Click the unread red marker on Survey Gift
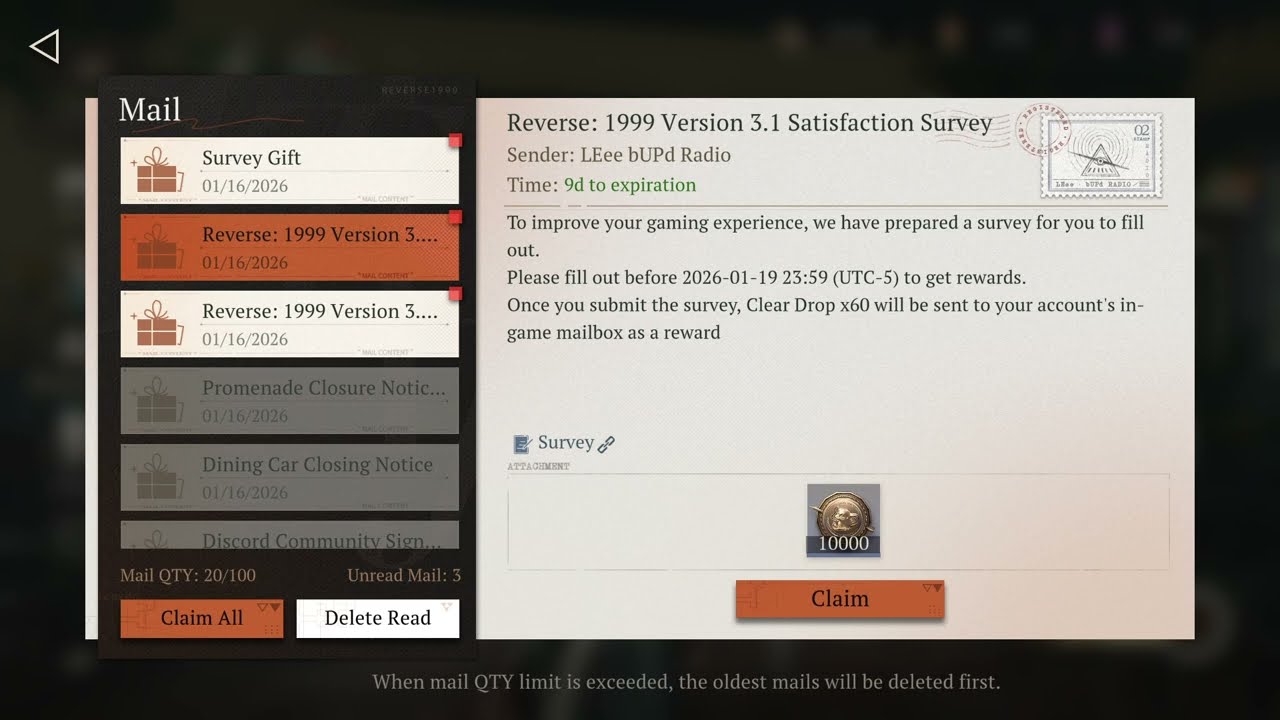The width and height of the screenshot is (1280, 720). click(455, 141)
